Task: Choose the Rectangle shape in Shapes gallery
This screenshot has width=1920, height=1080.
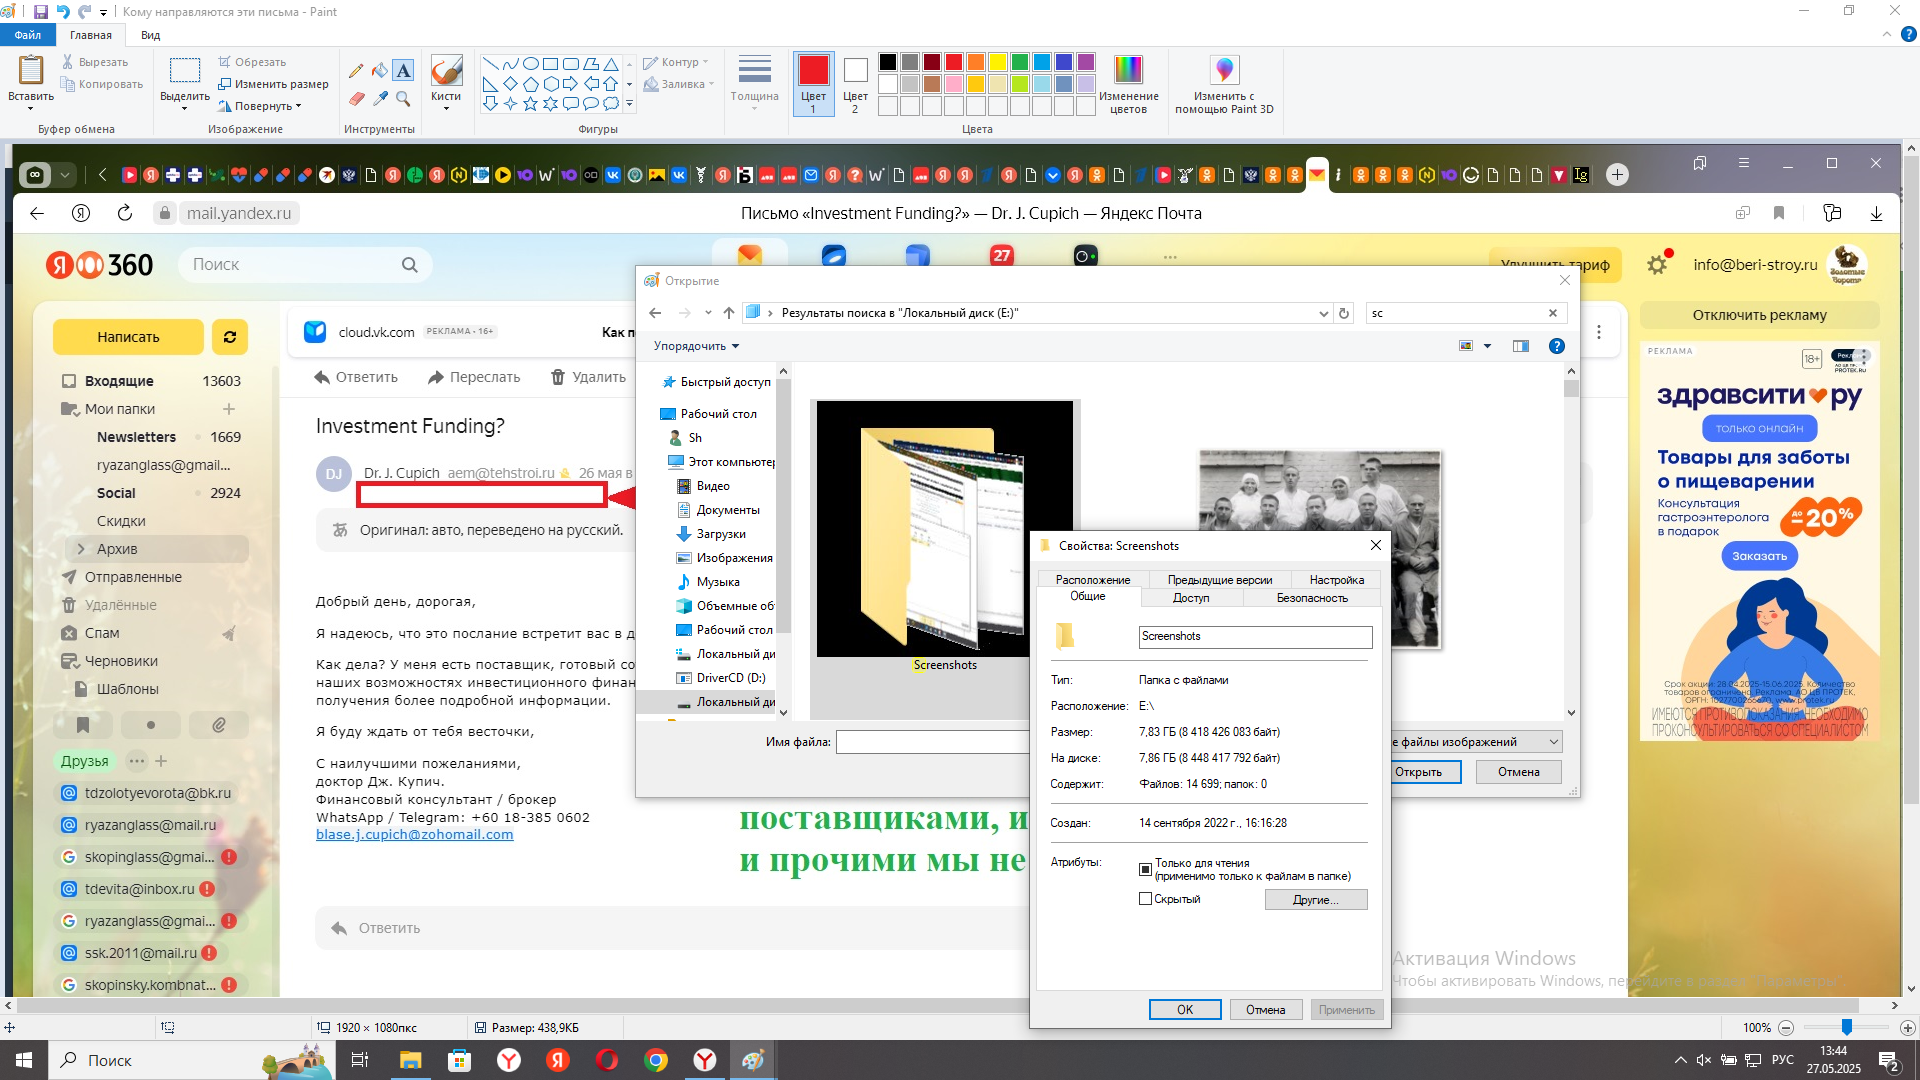Action: pos(550,63)
